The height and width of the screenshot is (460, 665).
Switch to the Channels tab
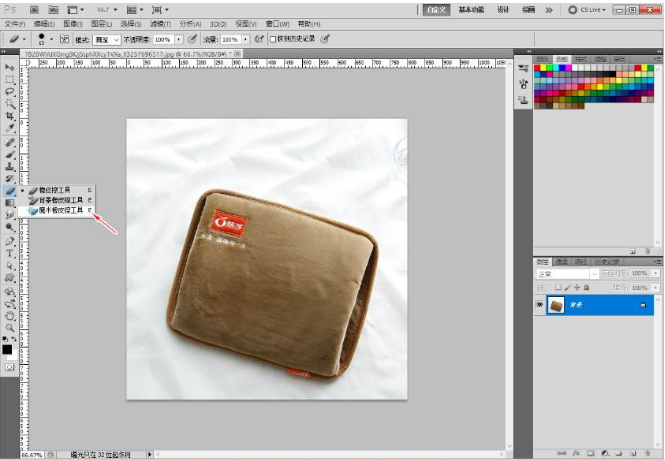click(562, 262)
